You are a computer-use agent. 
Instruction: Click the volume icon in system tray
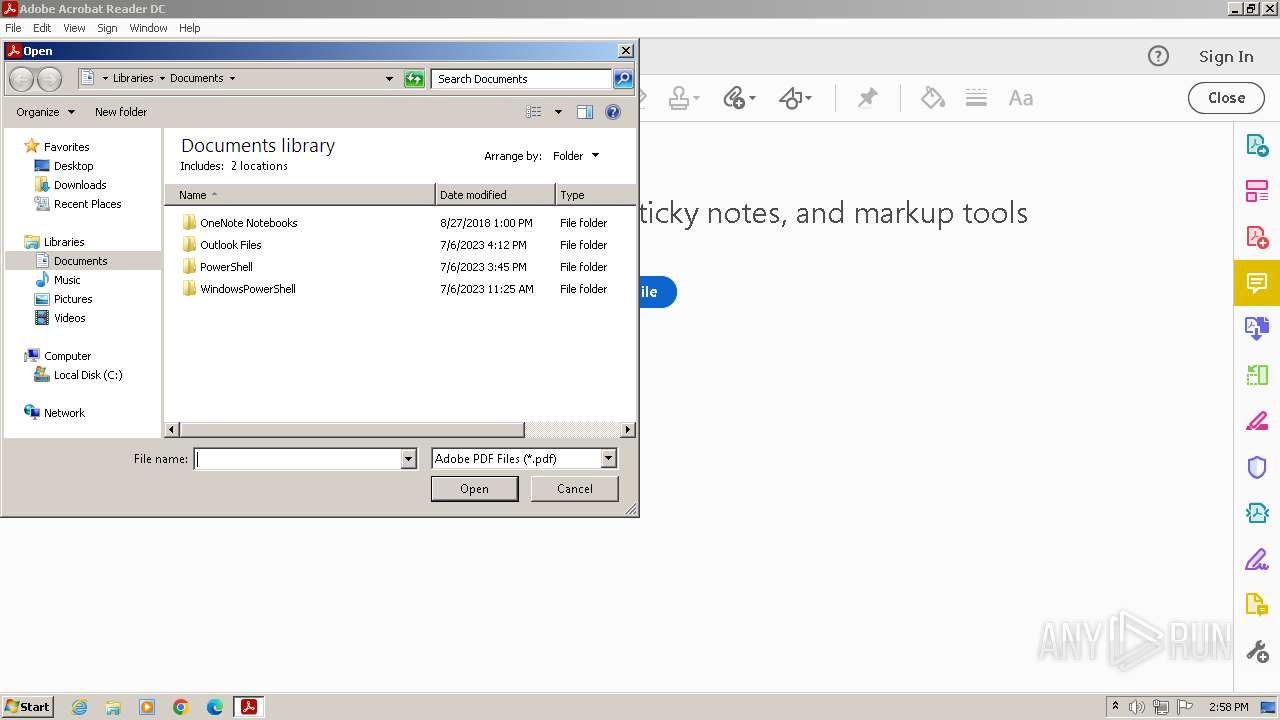1136,707
